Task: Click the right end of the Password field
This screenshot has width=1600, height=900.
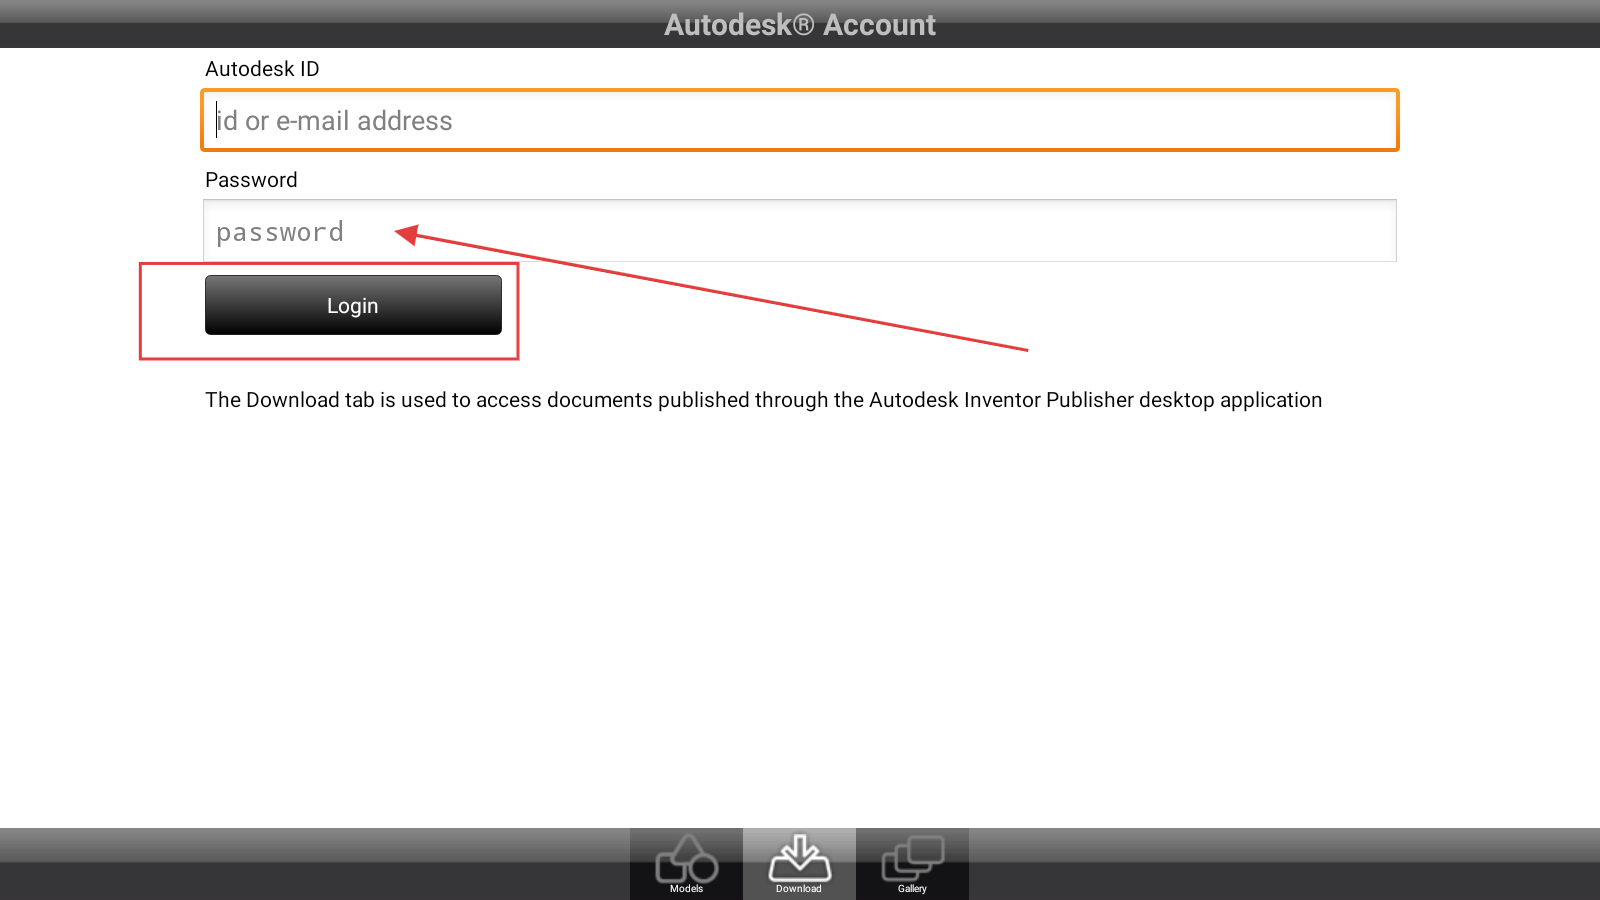Action: 1370,232
